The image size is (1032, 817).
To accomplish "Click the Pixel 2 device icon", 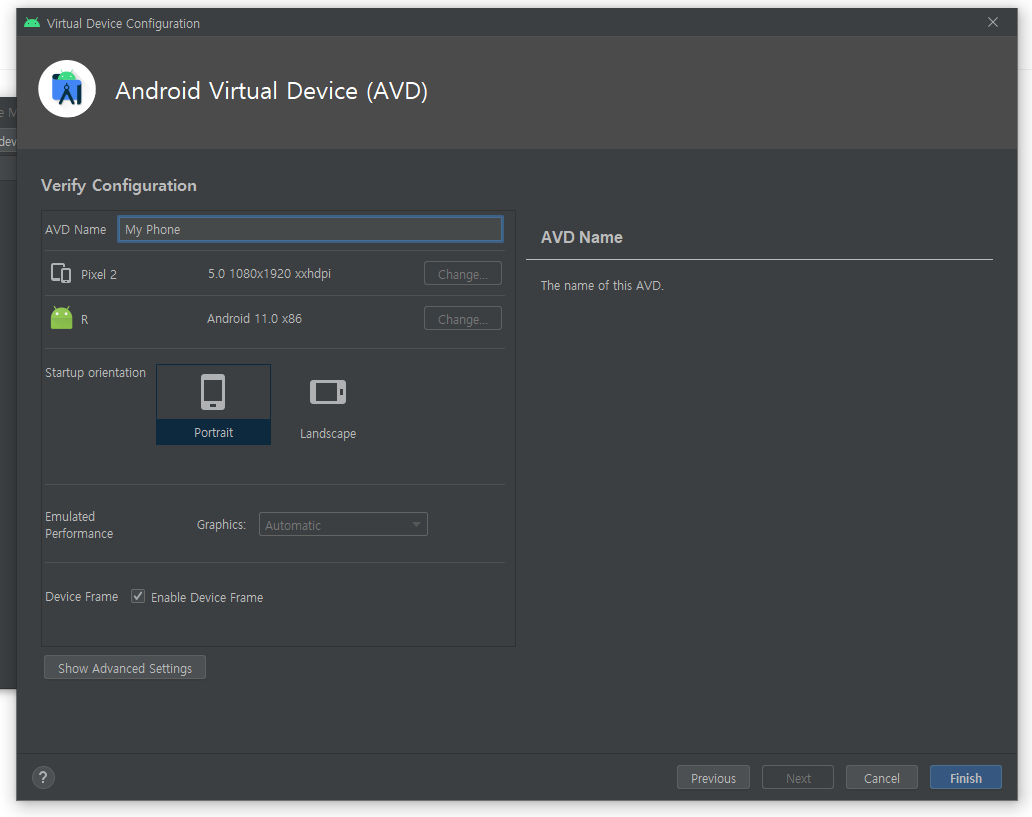I will coord(61,273).
